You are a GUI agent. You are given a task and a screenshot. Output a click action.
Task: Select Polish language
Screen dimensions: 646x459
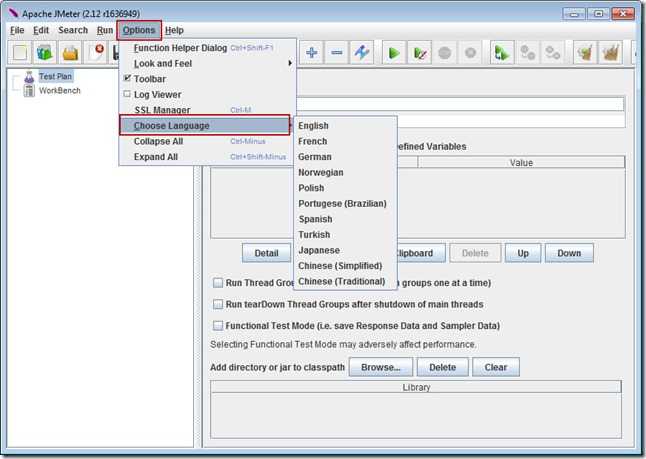coord(345,188)
